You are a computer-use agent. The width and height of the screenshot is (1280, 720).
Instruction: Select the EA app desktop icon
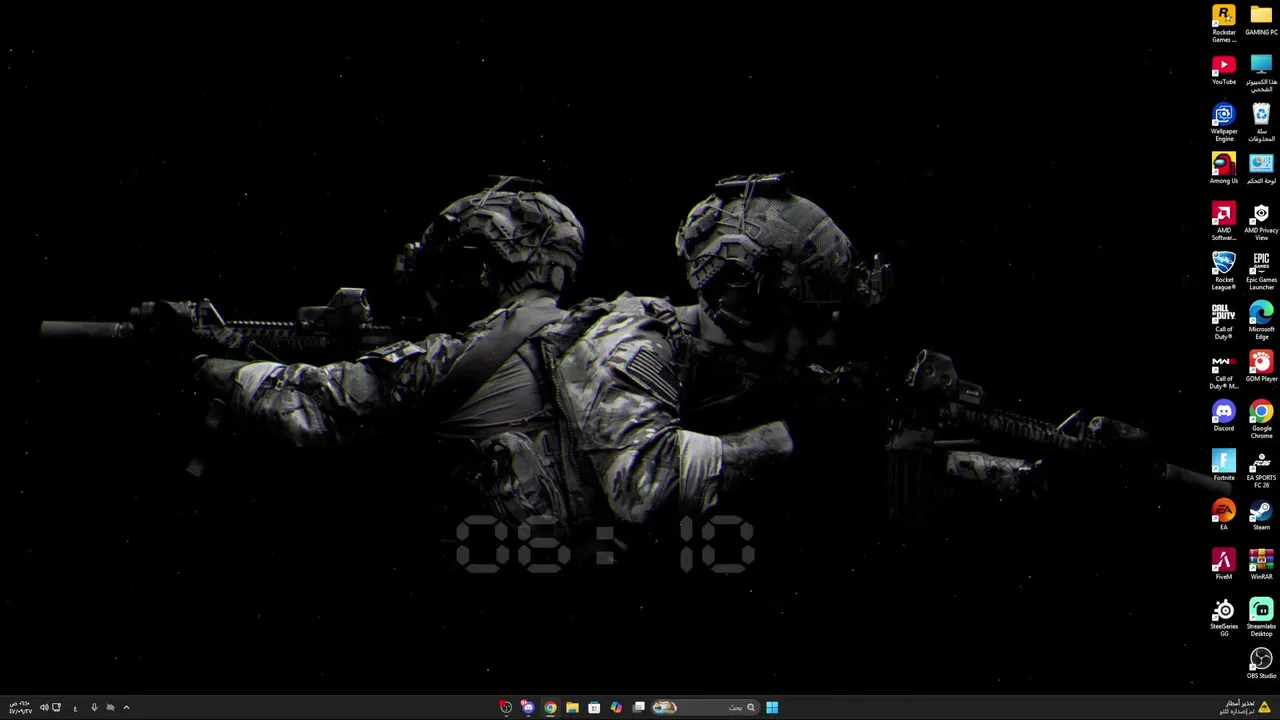tap(1224, 515)
